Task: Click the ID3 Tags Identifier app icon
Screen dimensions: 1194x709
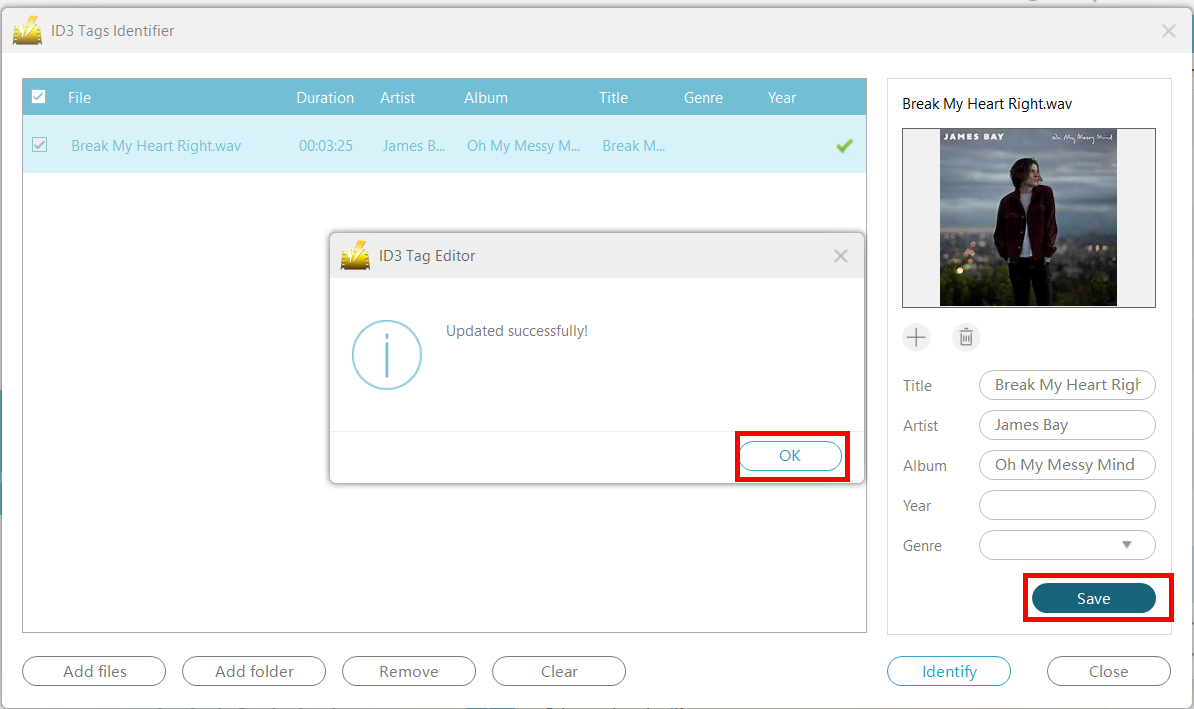Action: 27,31
